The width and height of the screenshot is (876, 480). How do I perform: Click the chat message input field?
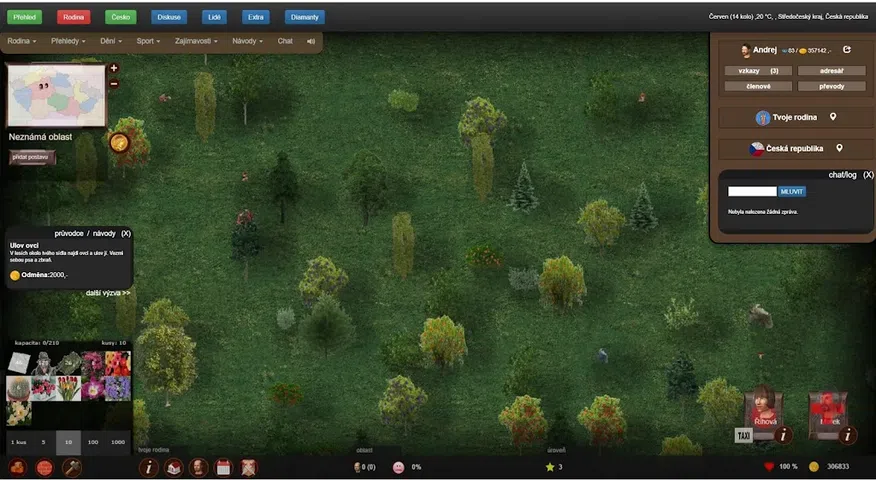(752, 191)
